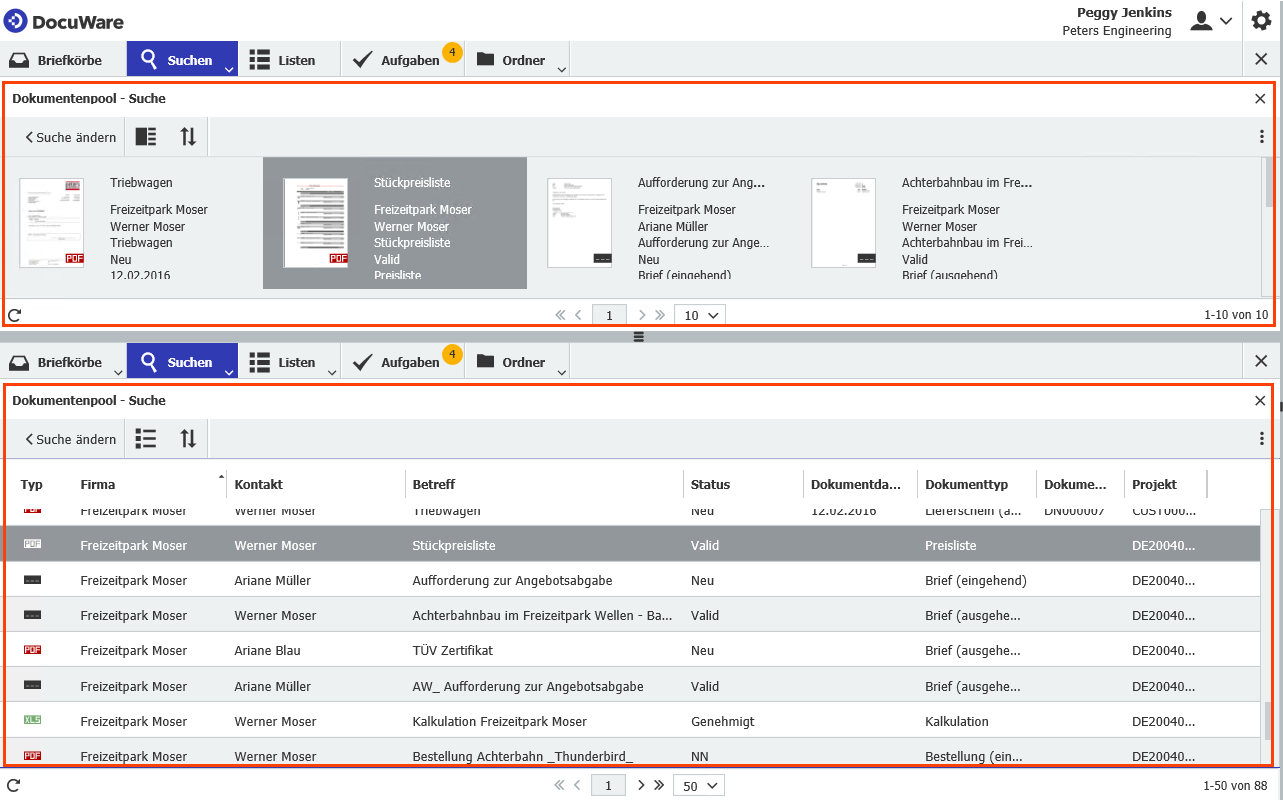
Task: Open Peggy Jenkins user account menu
Action: coord(1211,21)
